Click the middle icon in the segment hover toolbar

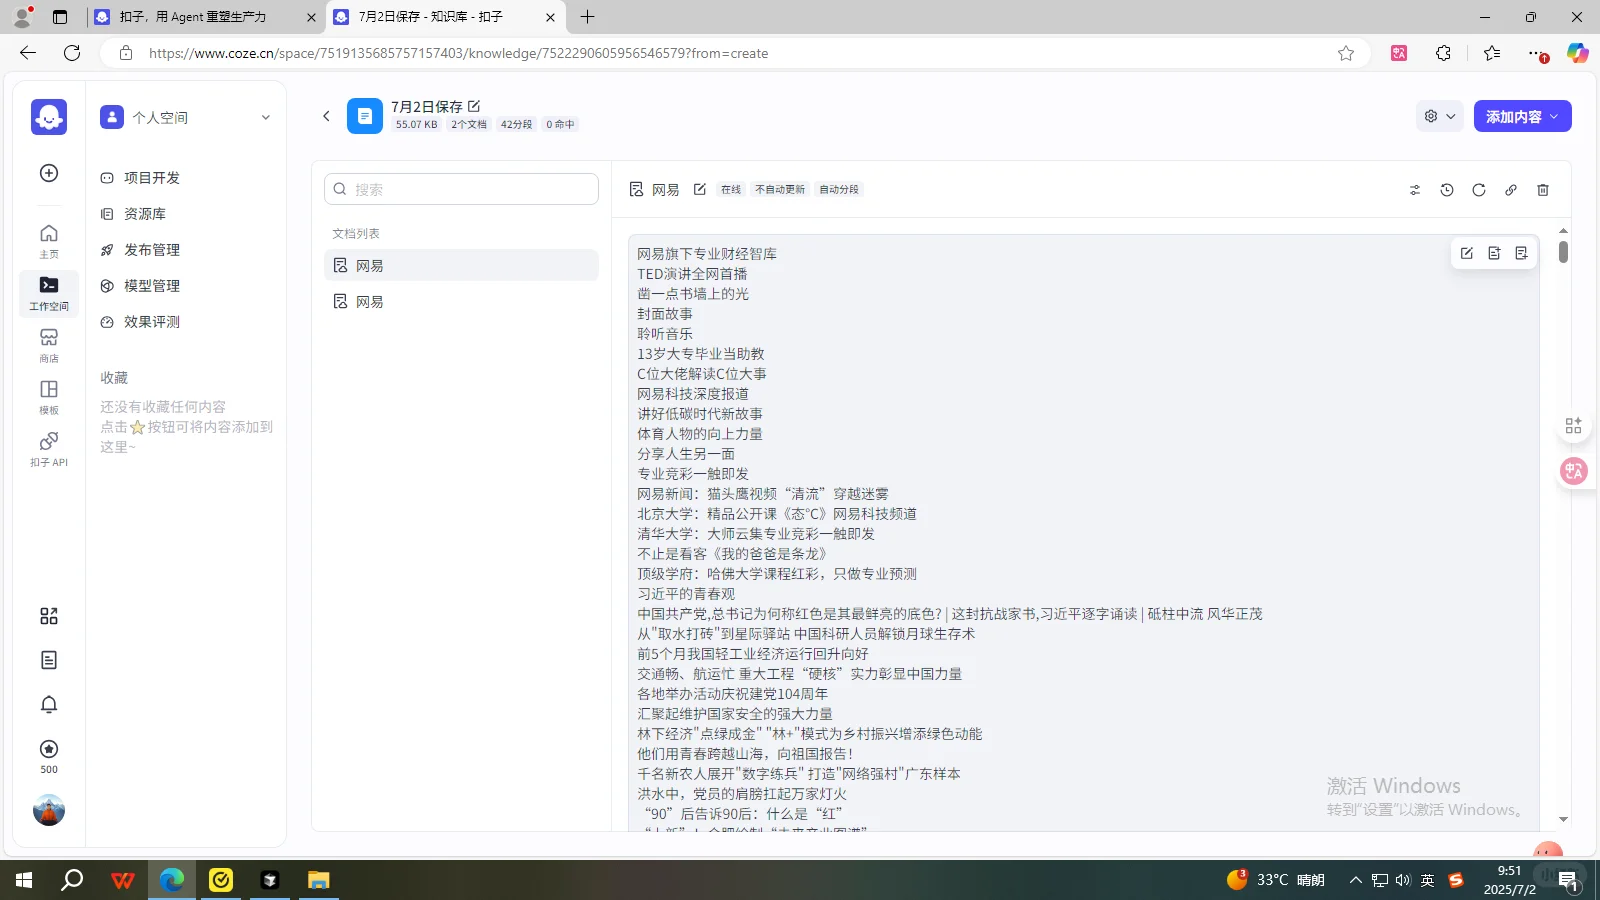[1494, 253]
